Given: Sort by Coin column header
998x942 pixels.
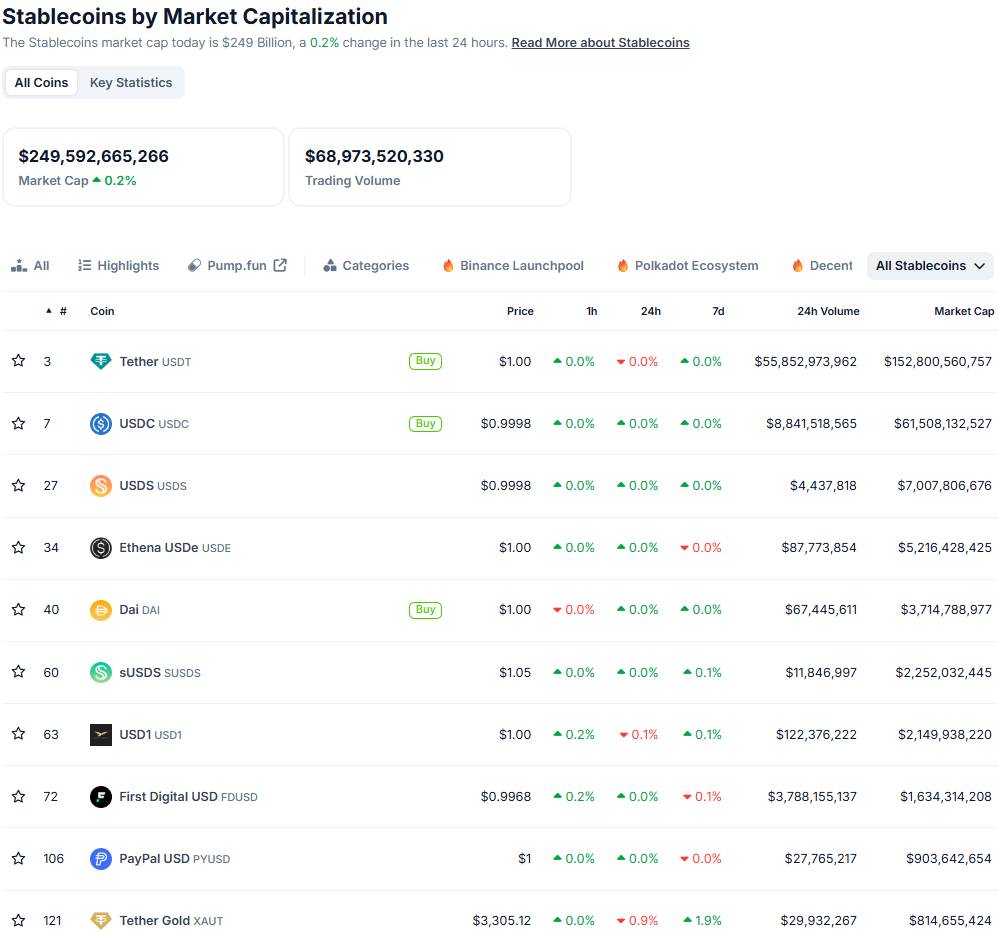Looking at the screenshot, I should tap(102, 311).
